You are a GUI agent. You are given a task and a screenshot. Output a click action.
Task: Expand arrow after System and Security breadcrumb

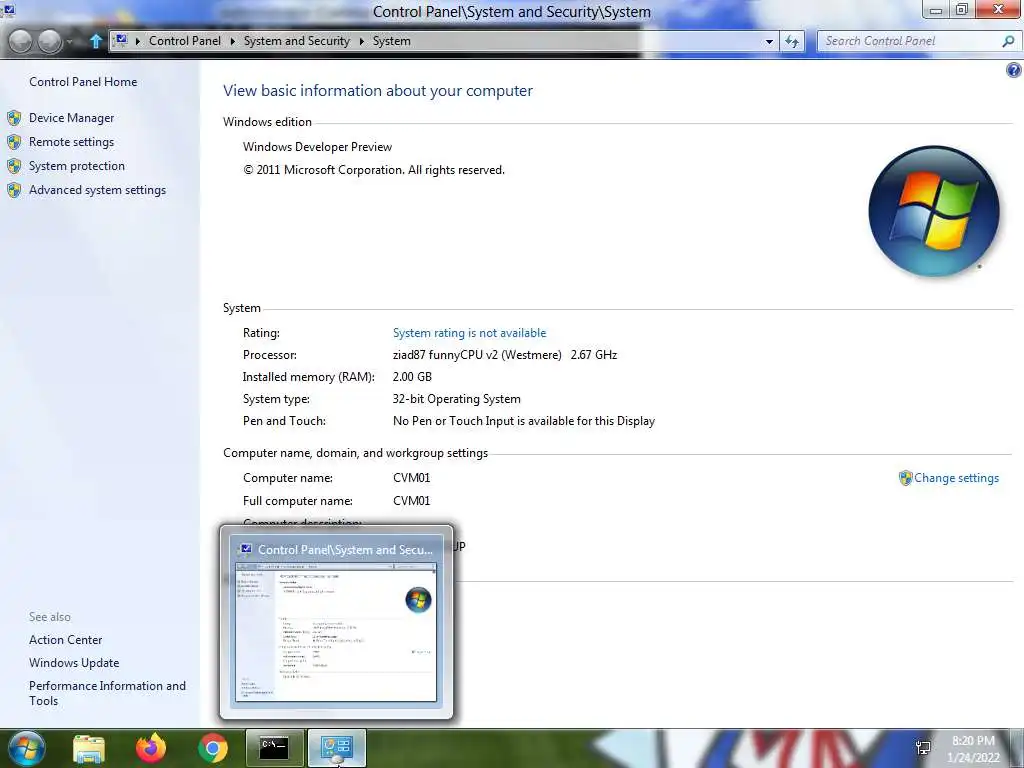361,41
